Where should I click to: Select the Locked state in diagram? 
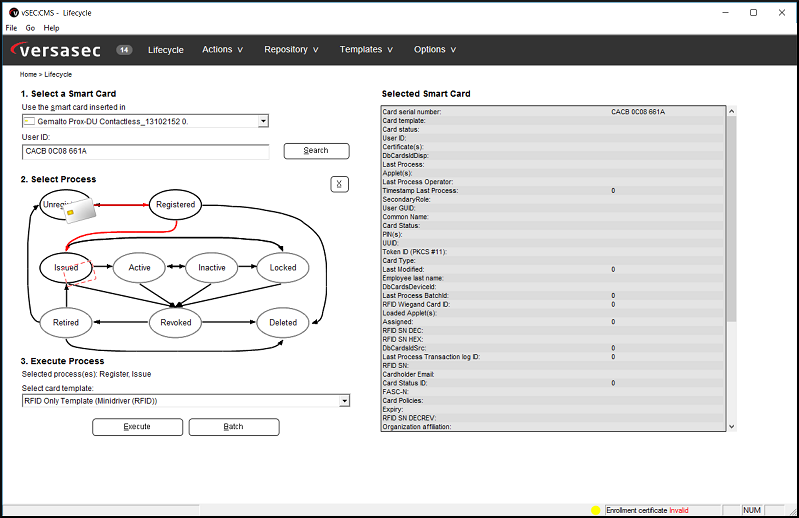[283, 268]
